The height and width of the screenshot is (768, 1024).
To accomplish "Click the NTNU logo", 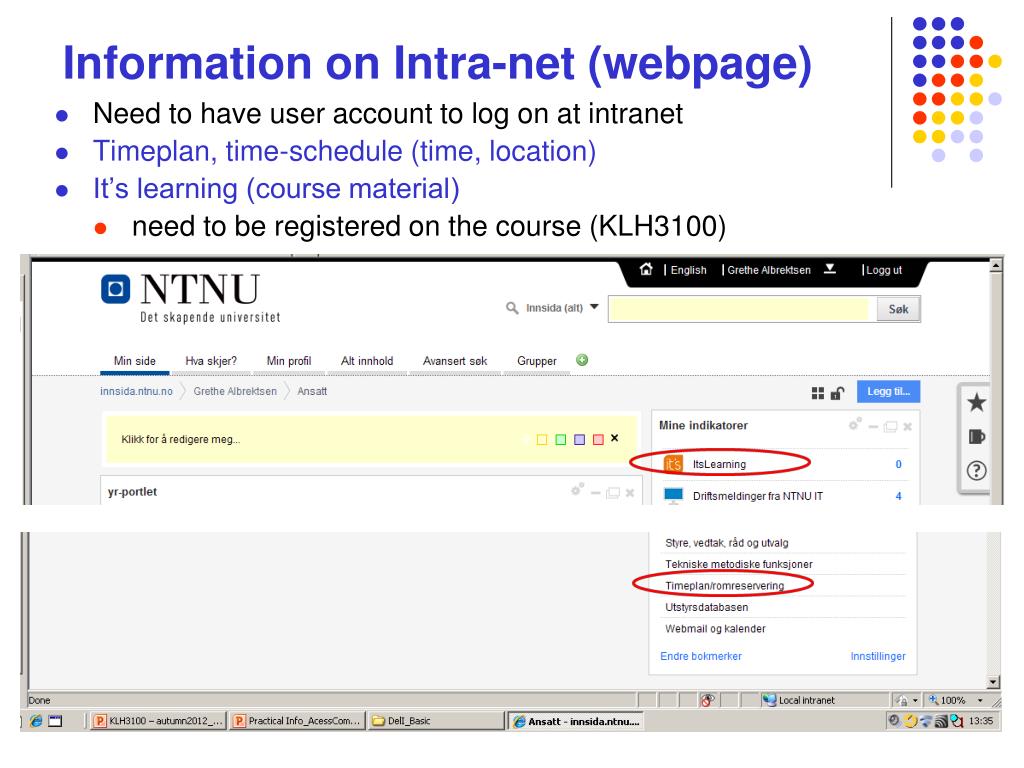I will (x=191, y=298).
